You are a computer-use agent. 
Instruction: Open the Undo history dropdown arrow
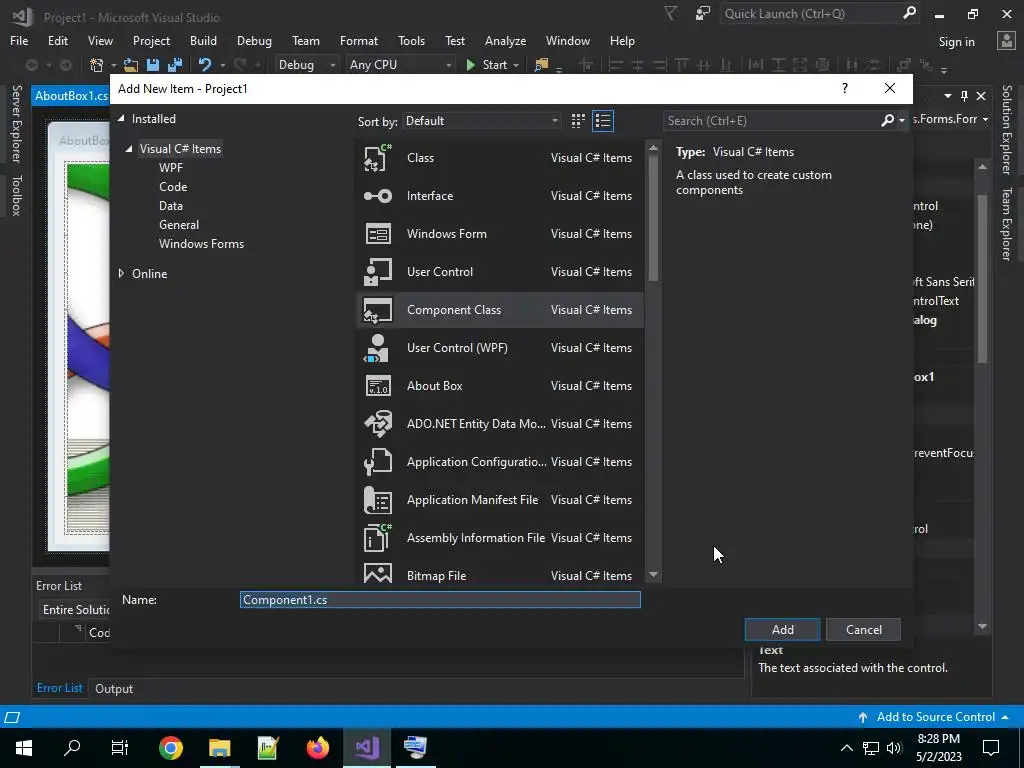[x=223, y=65]
